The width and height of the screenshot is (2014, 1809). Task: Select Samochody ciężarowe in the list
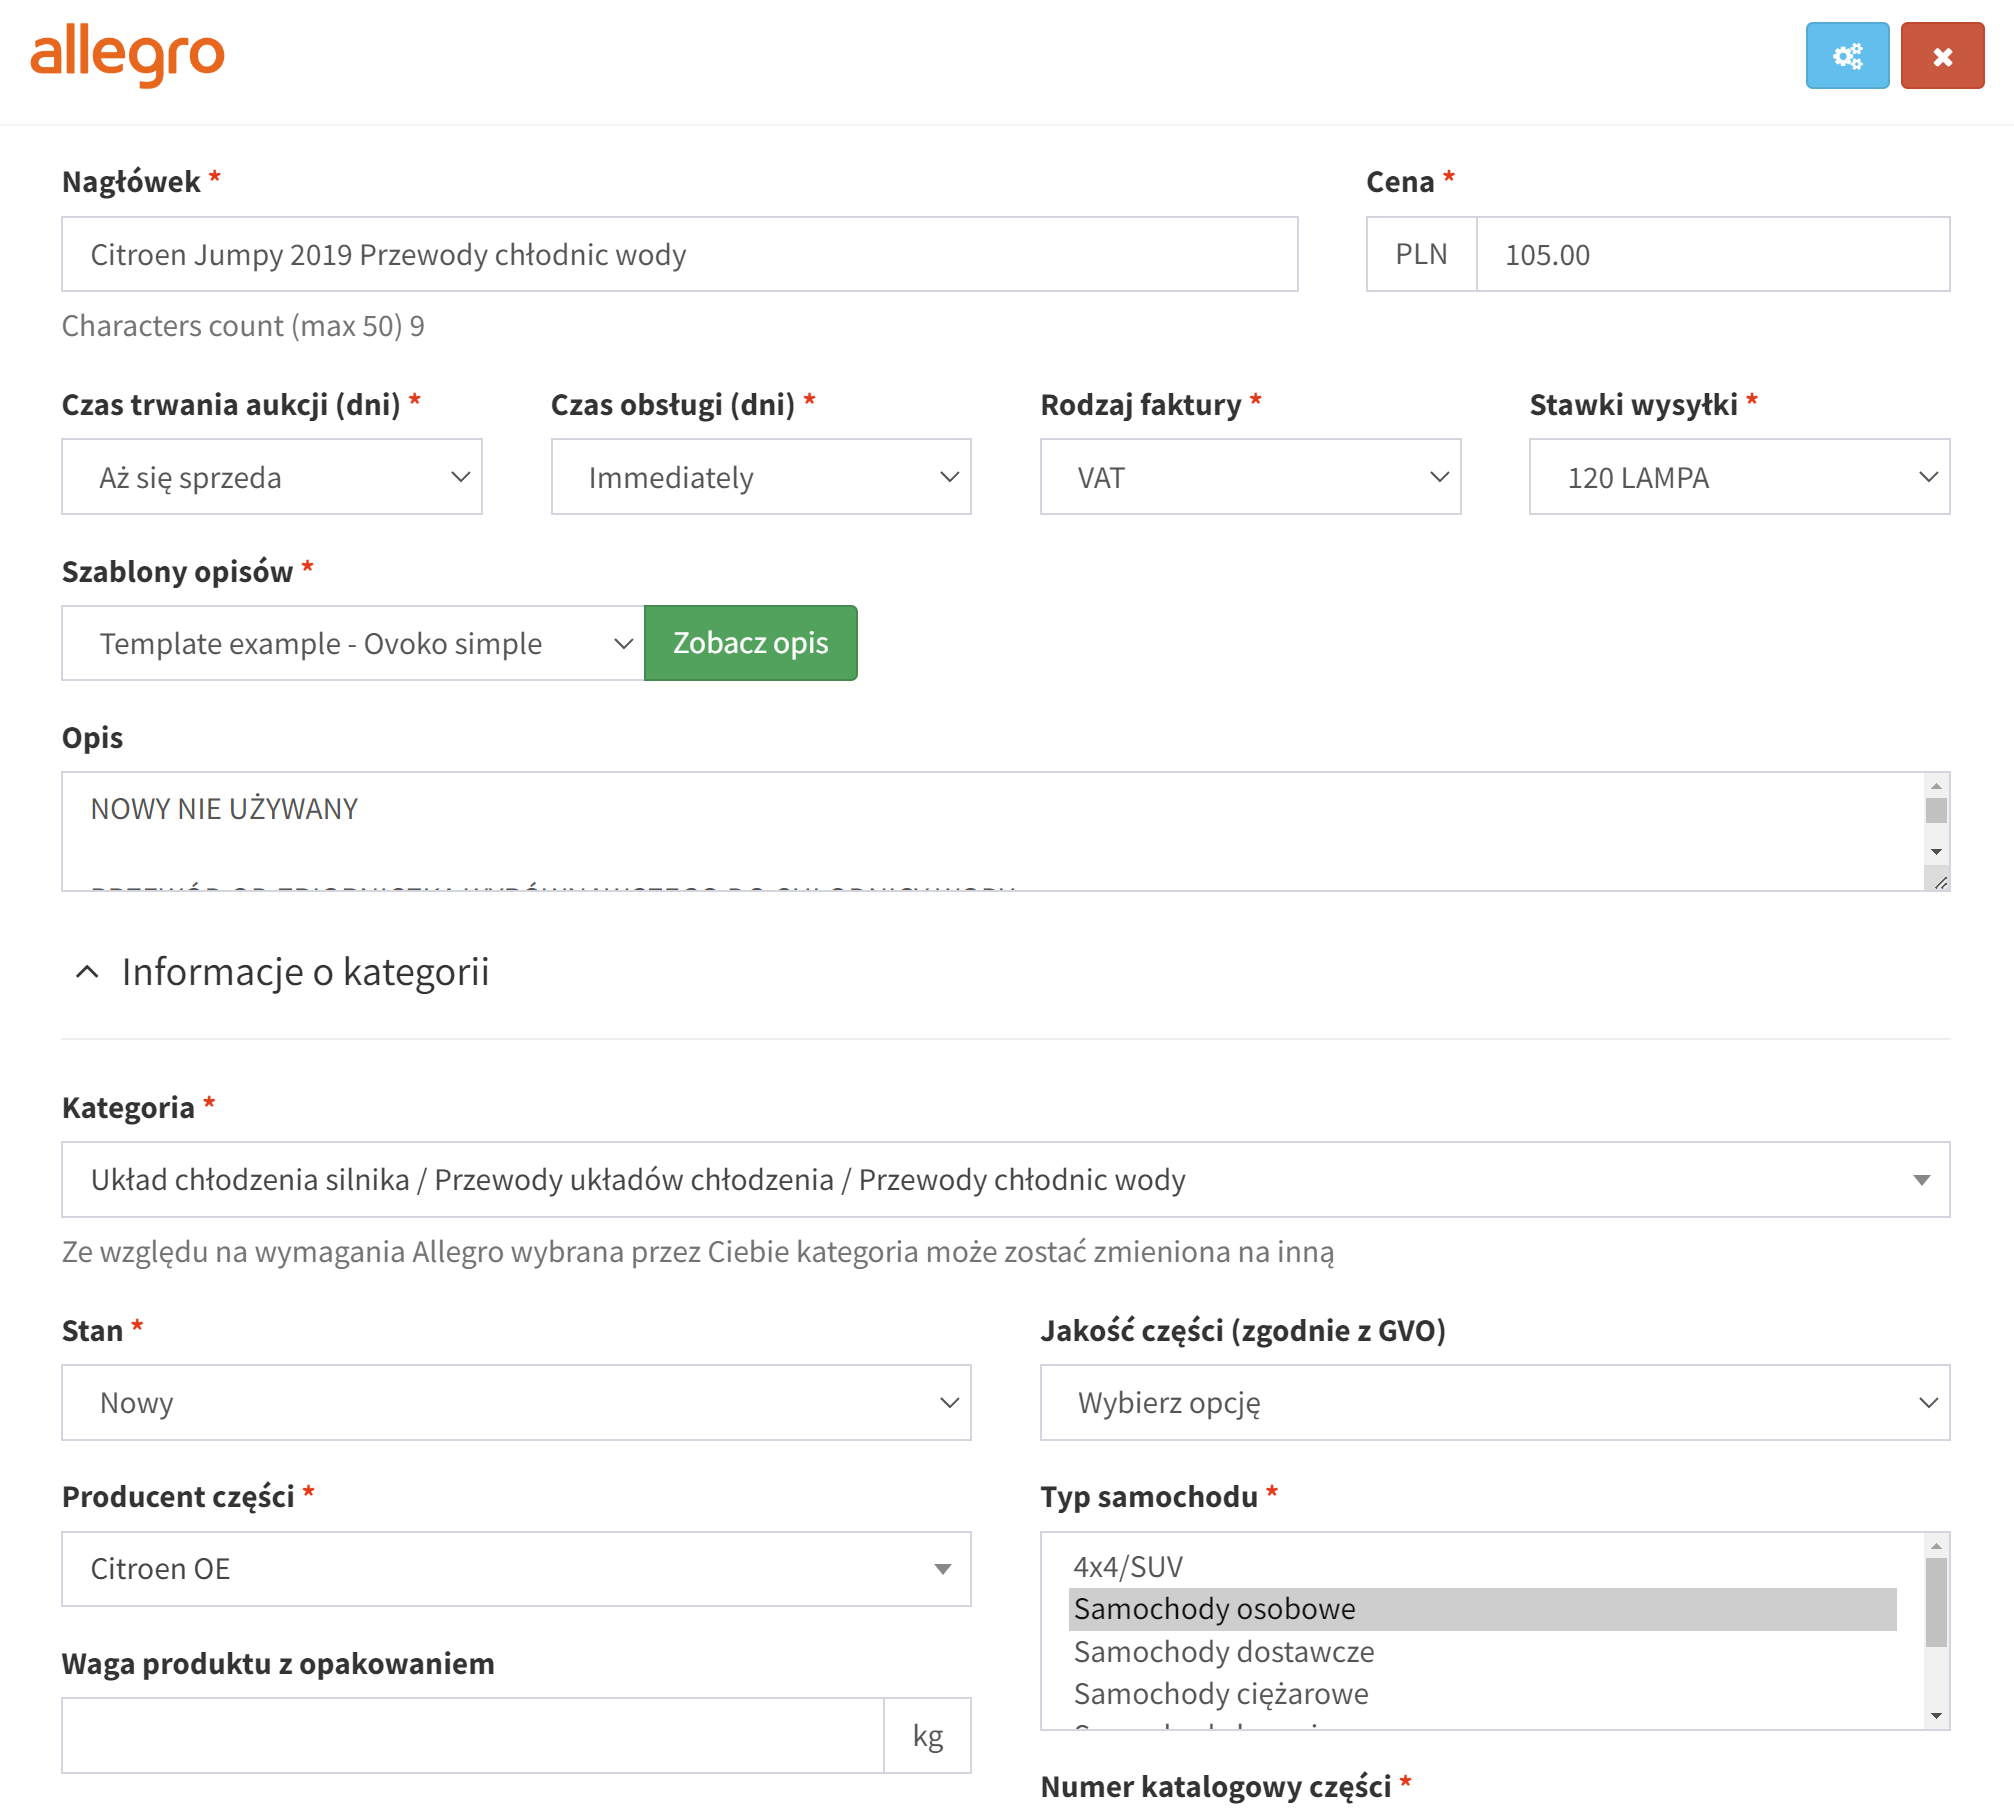coord(1220,1694)
